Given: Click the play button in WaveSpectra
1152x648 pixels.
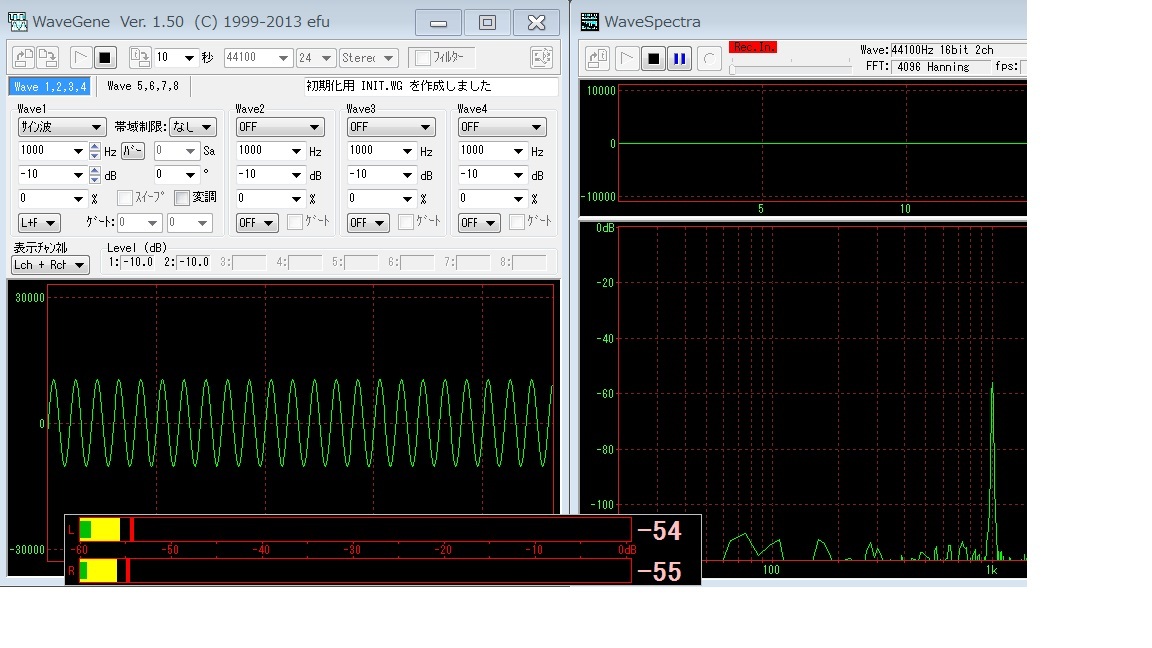Looking at the screenshot, I should click(x=627, y=59).
